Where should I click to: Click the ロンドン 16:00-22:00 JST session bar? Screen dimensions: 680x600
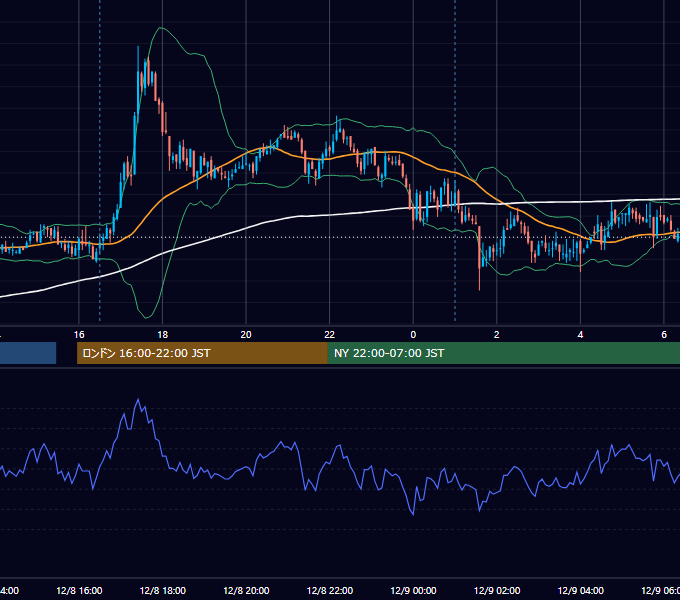click(202, 353)
